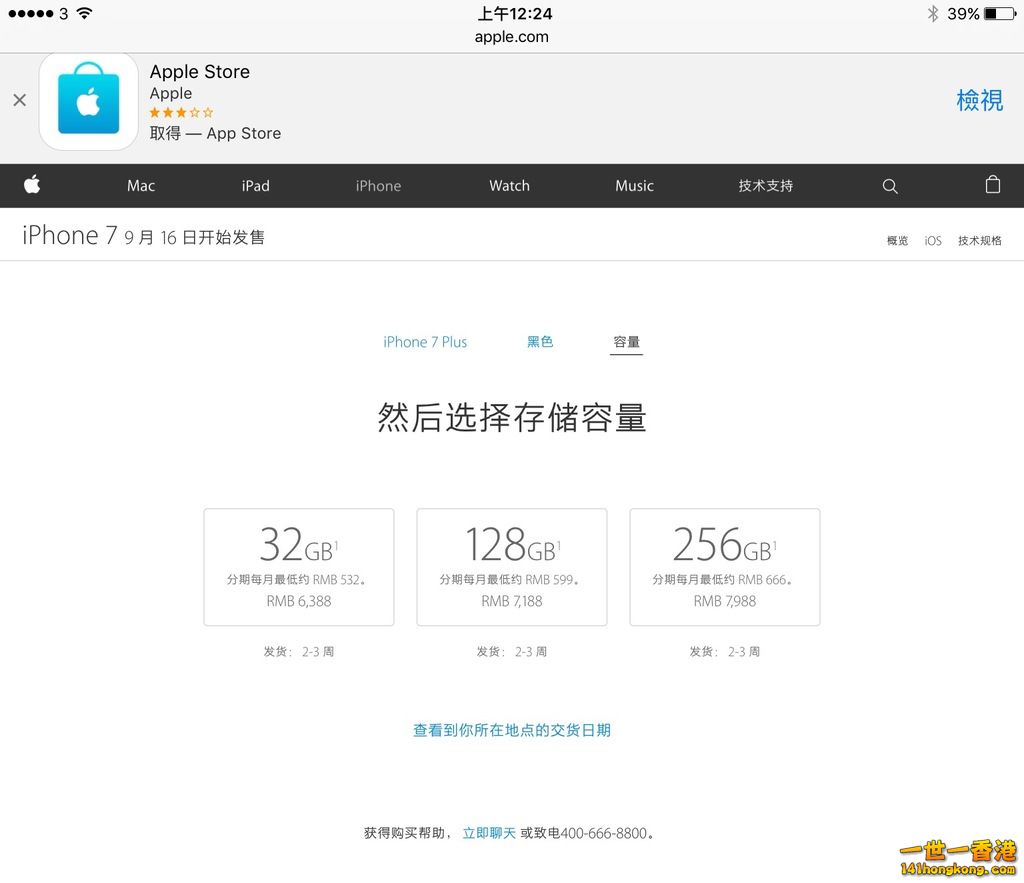Choose the 256GB storage option
This screenshot has width=1024, height=883.
click(x=724, y=567)
